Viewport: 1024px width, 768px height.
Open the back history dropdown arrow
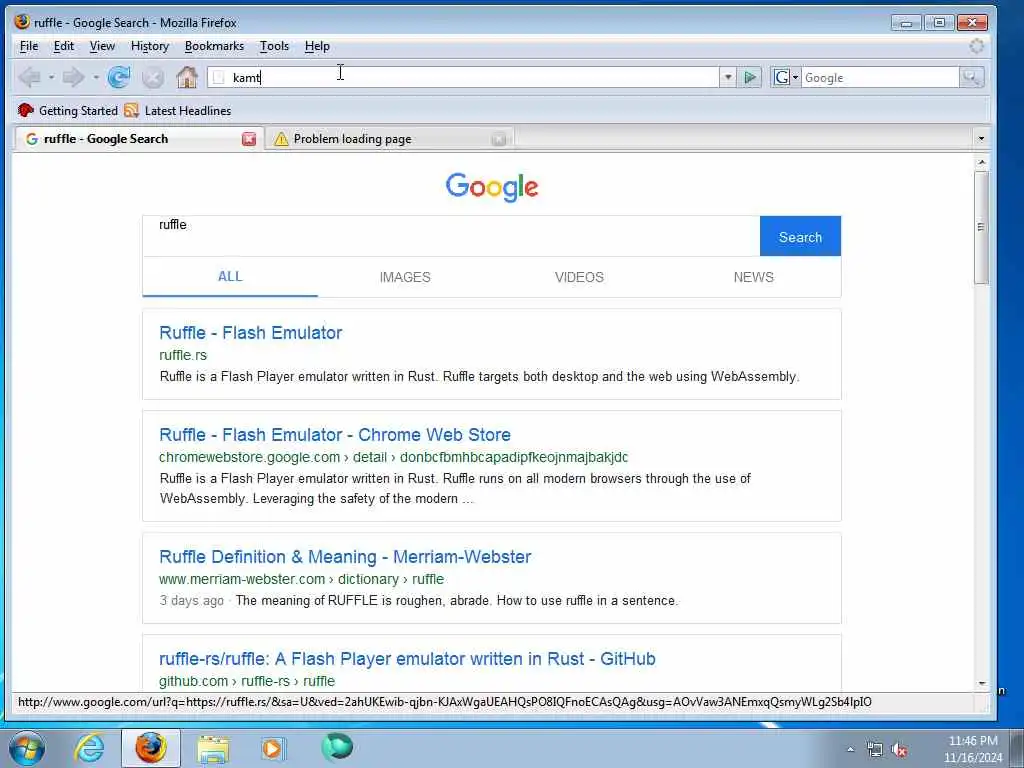click(51, 77)
